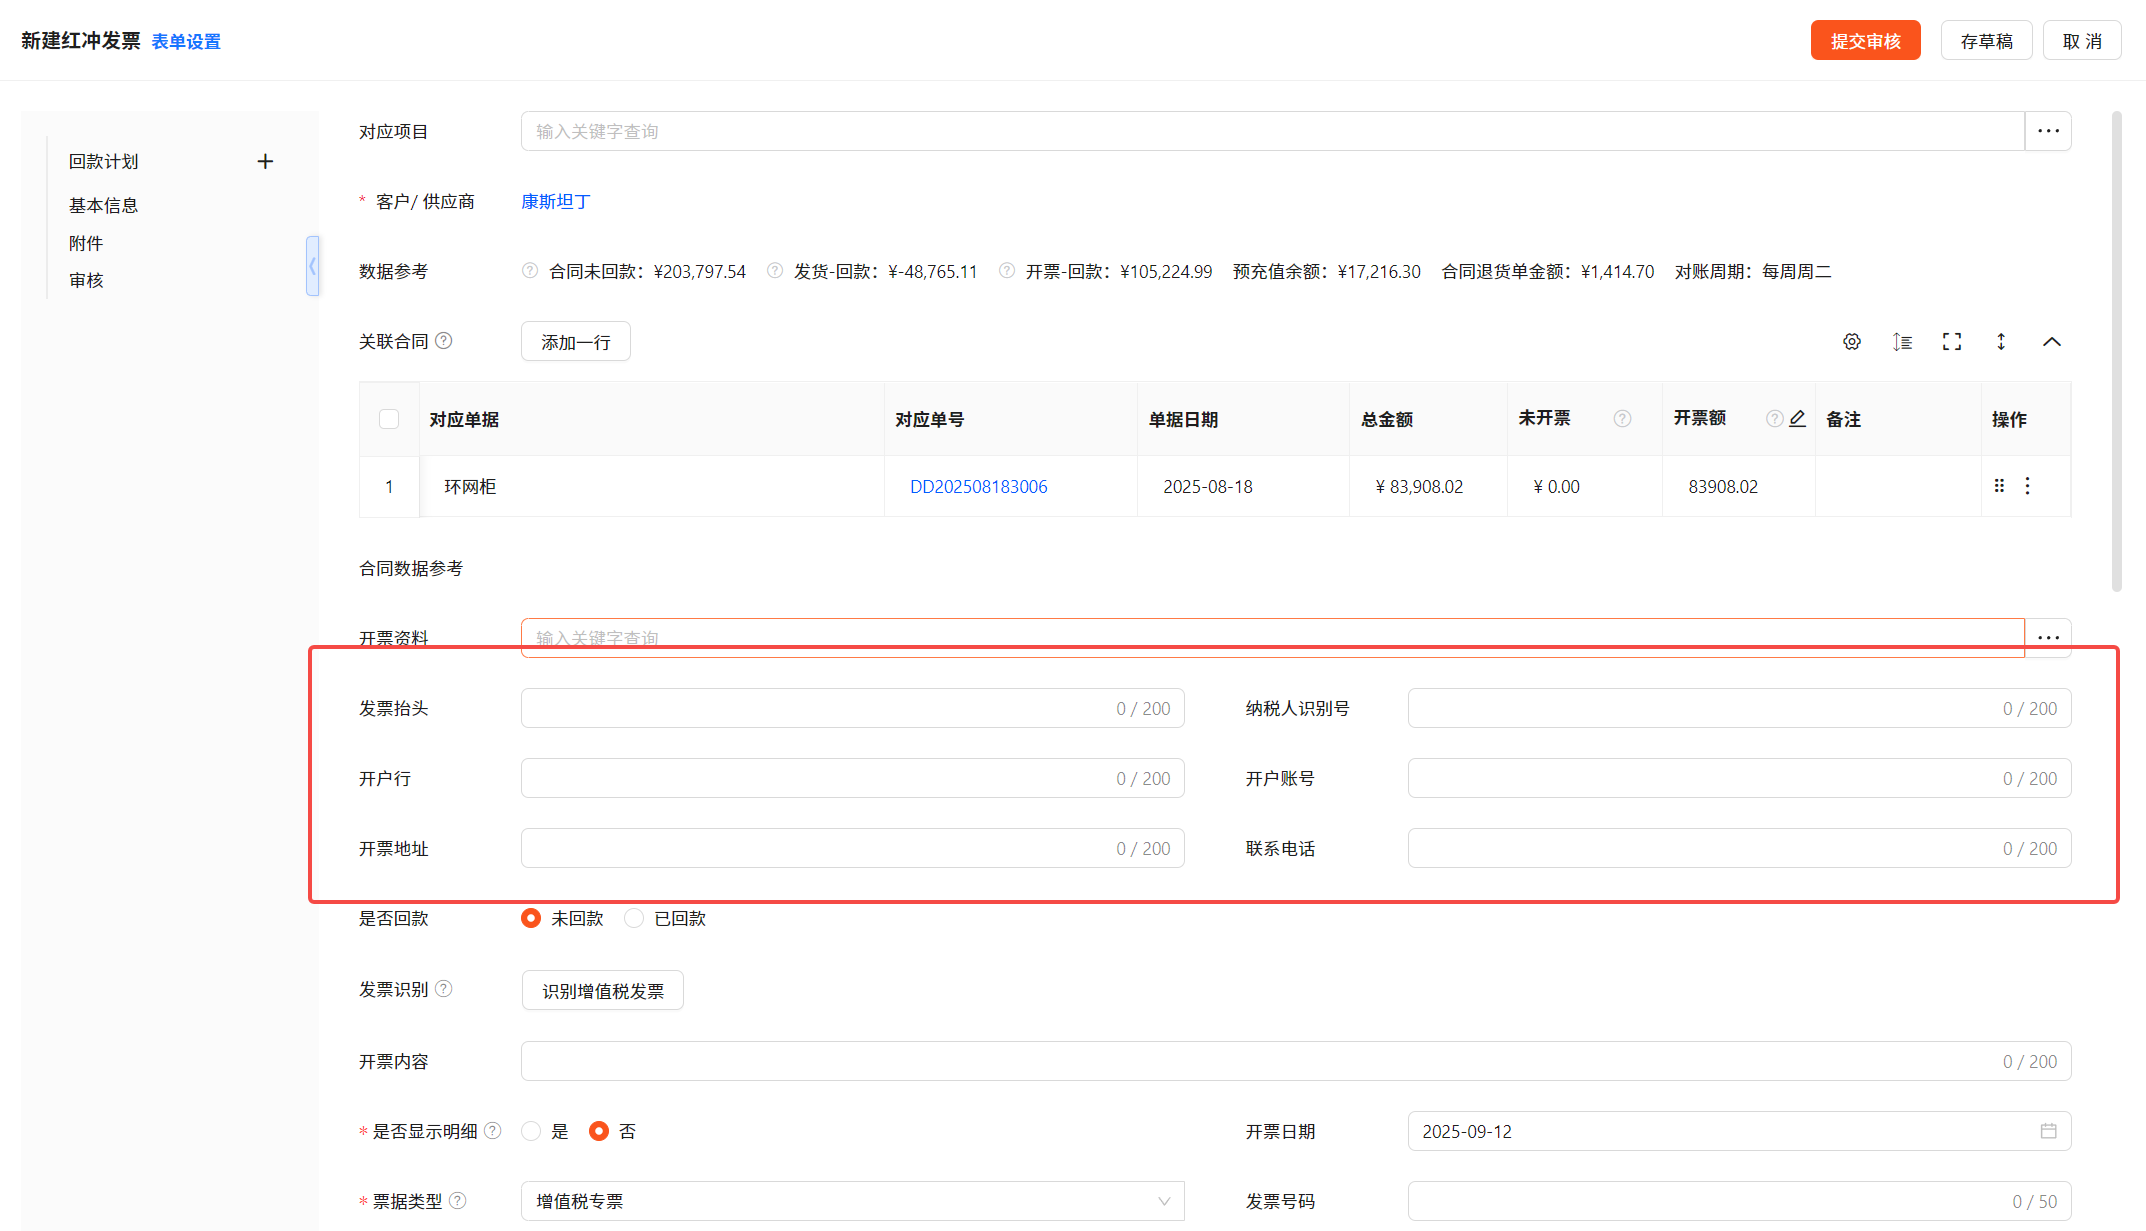Choose 是 for 是否显示明细
The image size is (2146, 1231).
(532, 1131)
